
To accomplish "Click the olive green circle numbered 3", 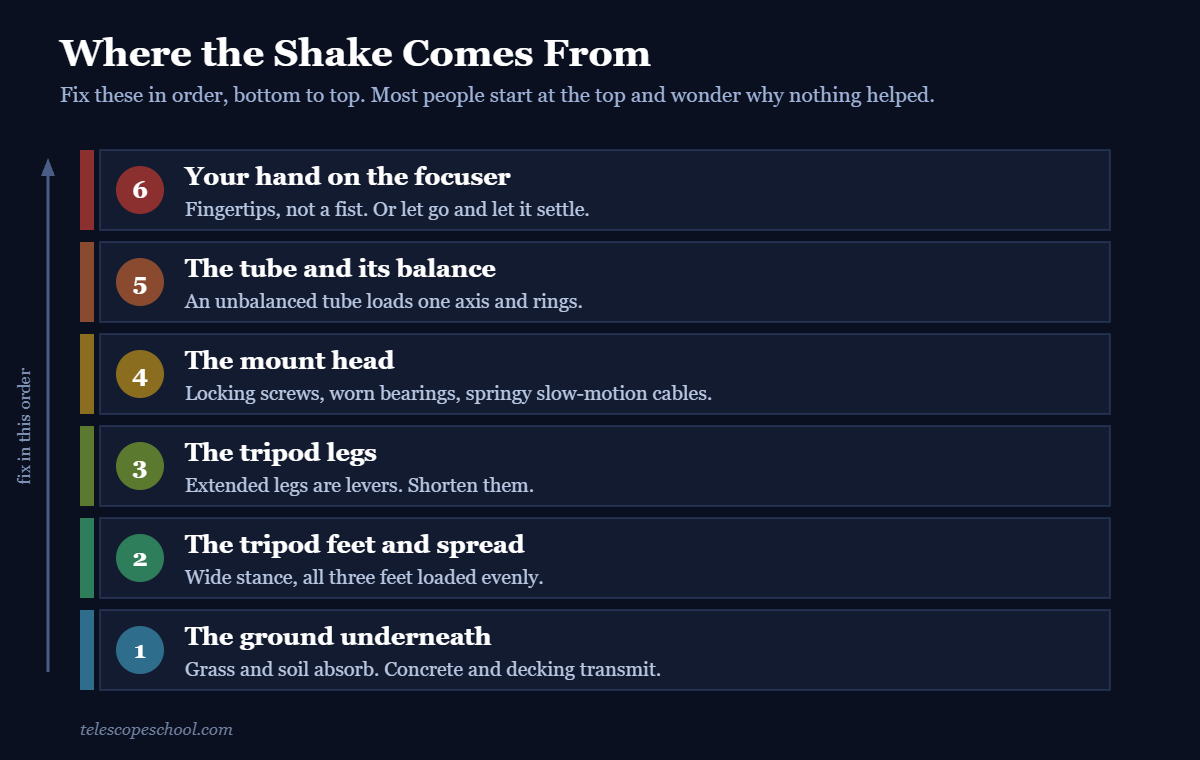I will 140,466.
